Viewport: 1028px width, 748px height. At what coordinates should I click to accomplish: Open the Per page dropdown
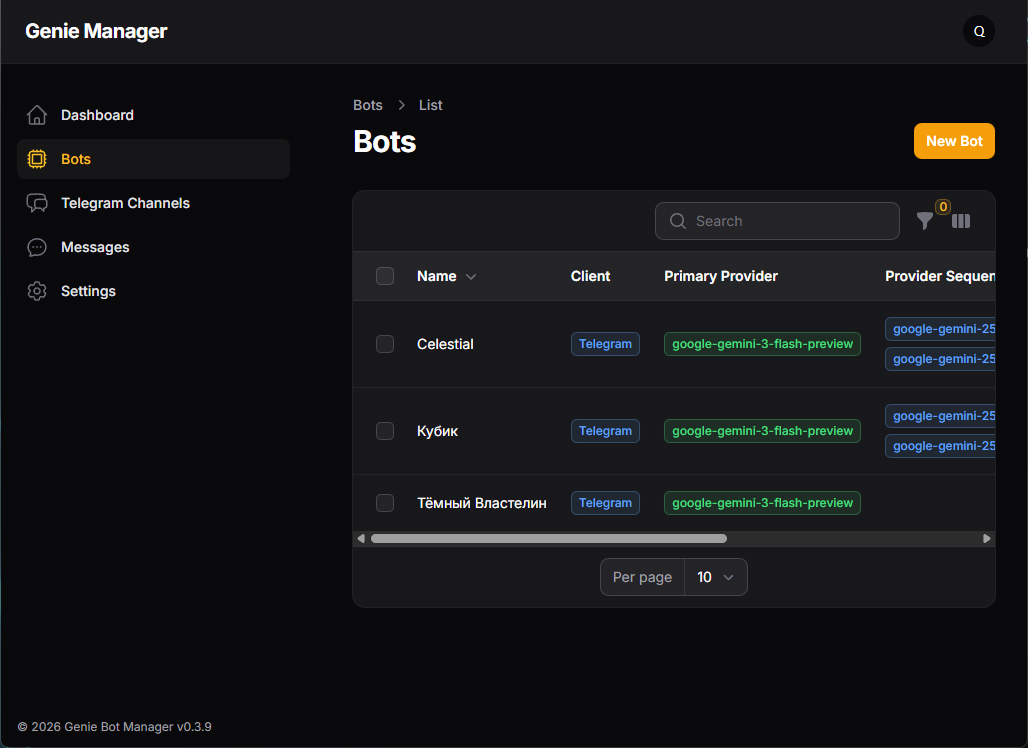point(715,577)
